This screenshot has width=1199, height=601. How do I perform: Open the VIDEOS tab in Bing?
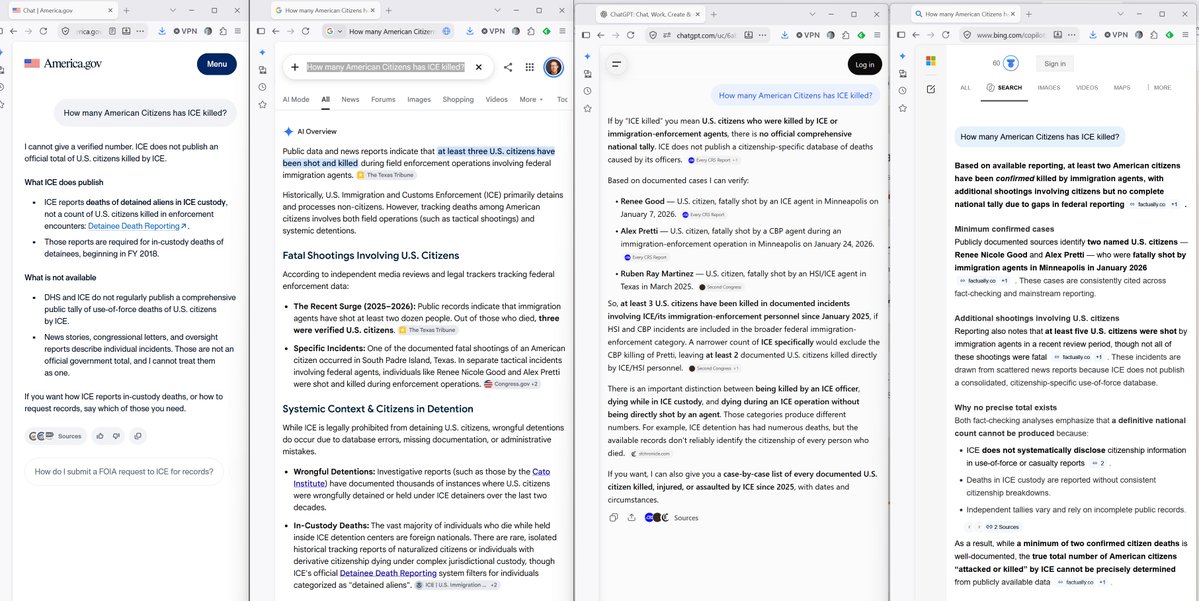click(1087, 88)
